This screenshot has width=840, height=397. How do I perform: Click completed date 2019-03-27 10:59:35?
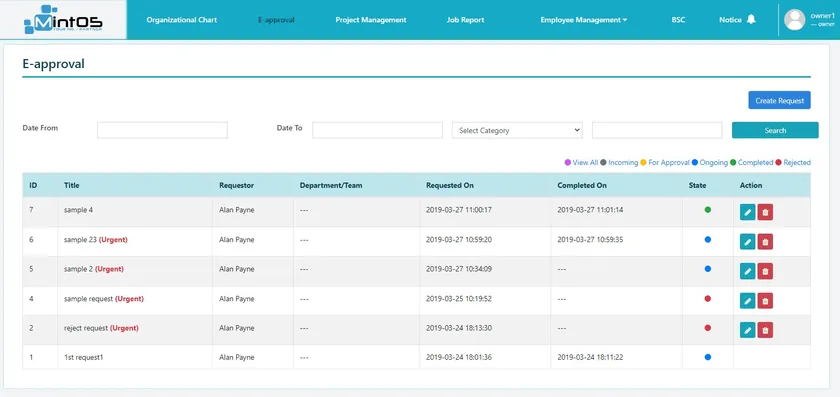590,239
